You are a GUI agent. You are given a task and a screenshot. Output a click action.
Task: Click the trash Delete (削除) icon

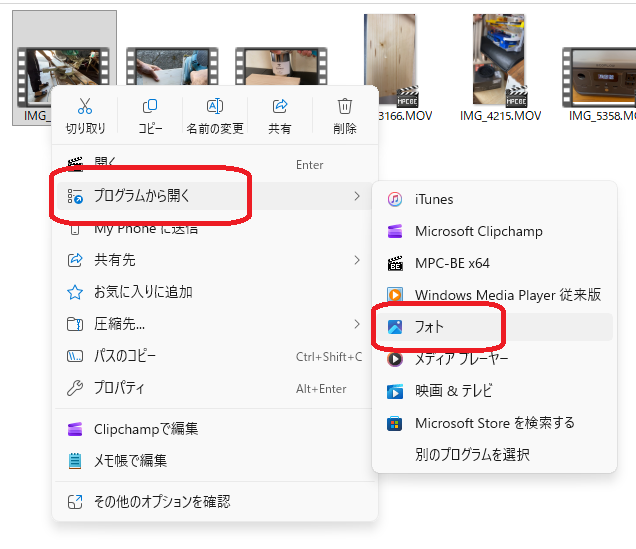click(344, 106)
